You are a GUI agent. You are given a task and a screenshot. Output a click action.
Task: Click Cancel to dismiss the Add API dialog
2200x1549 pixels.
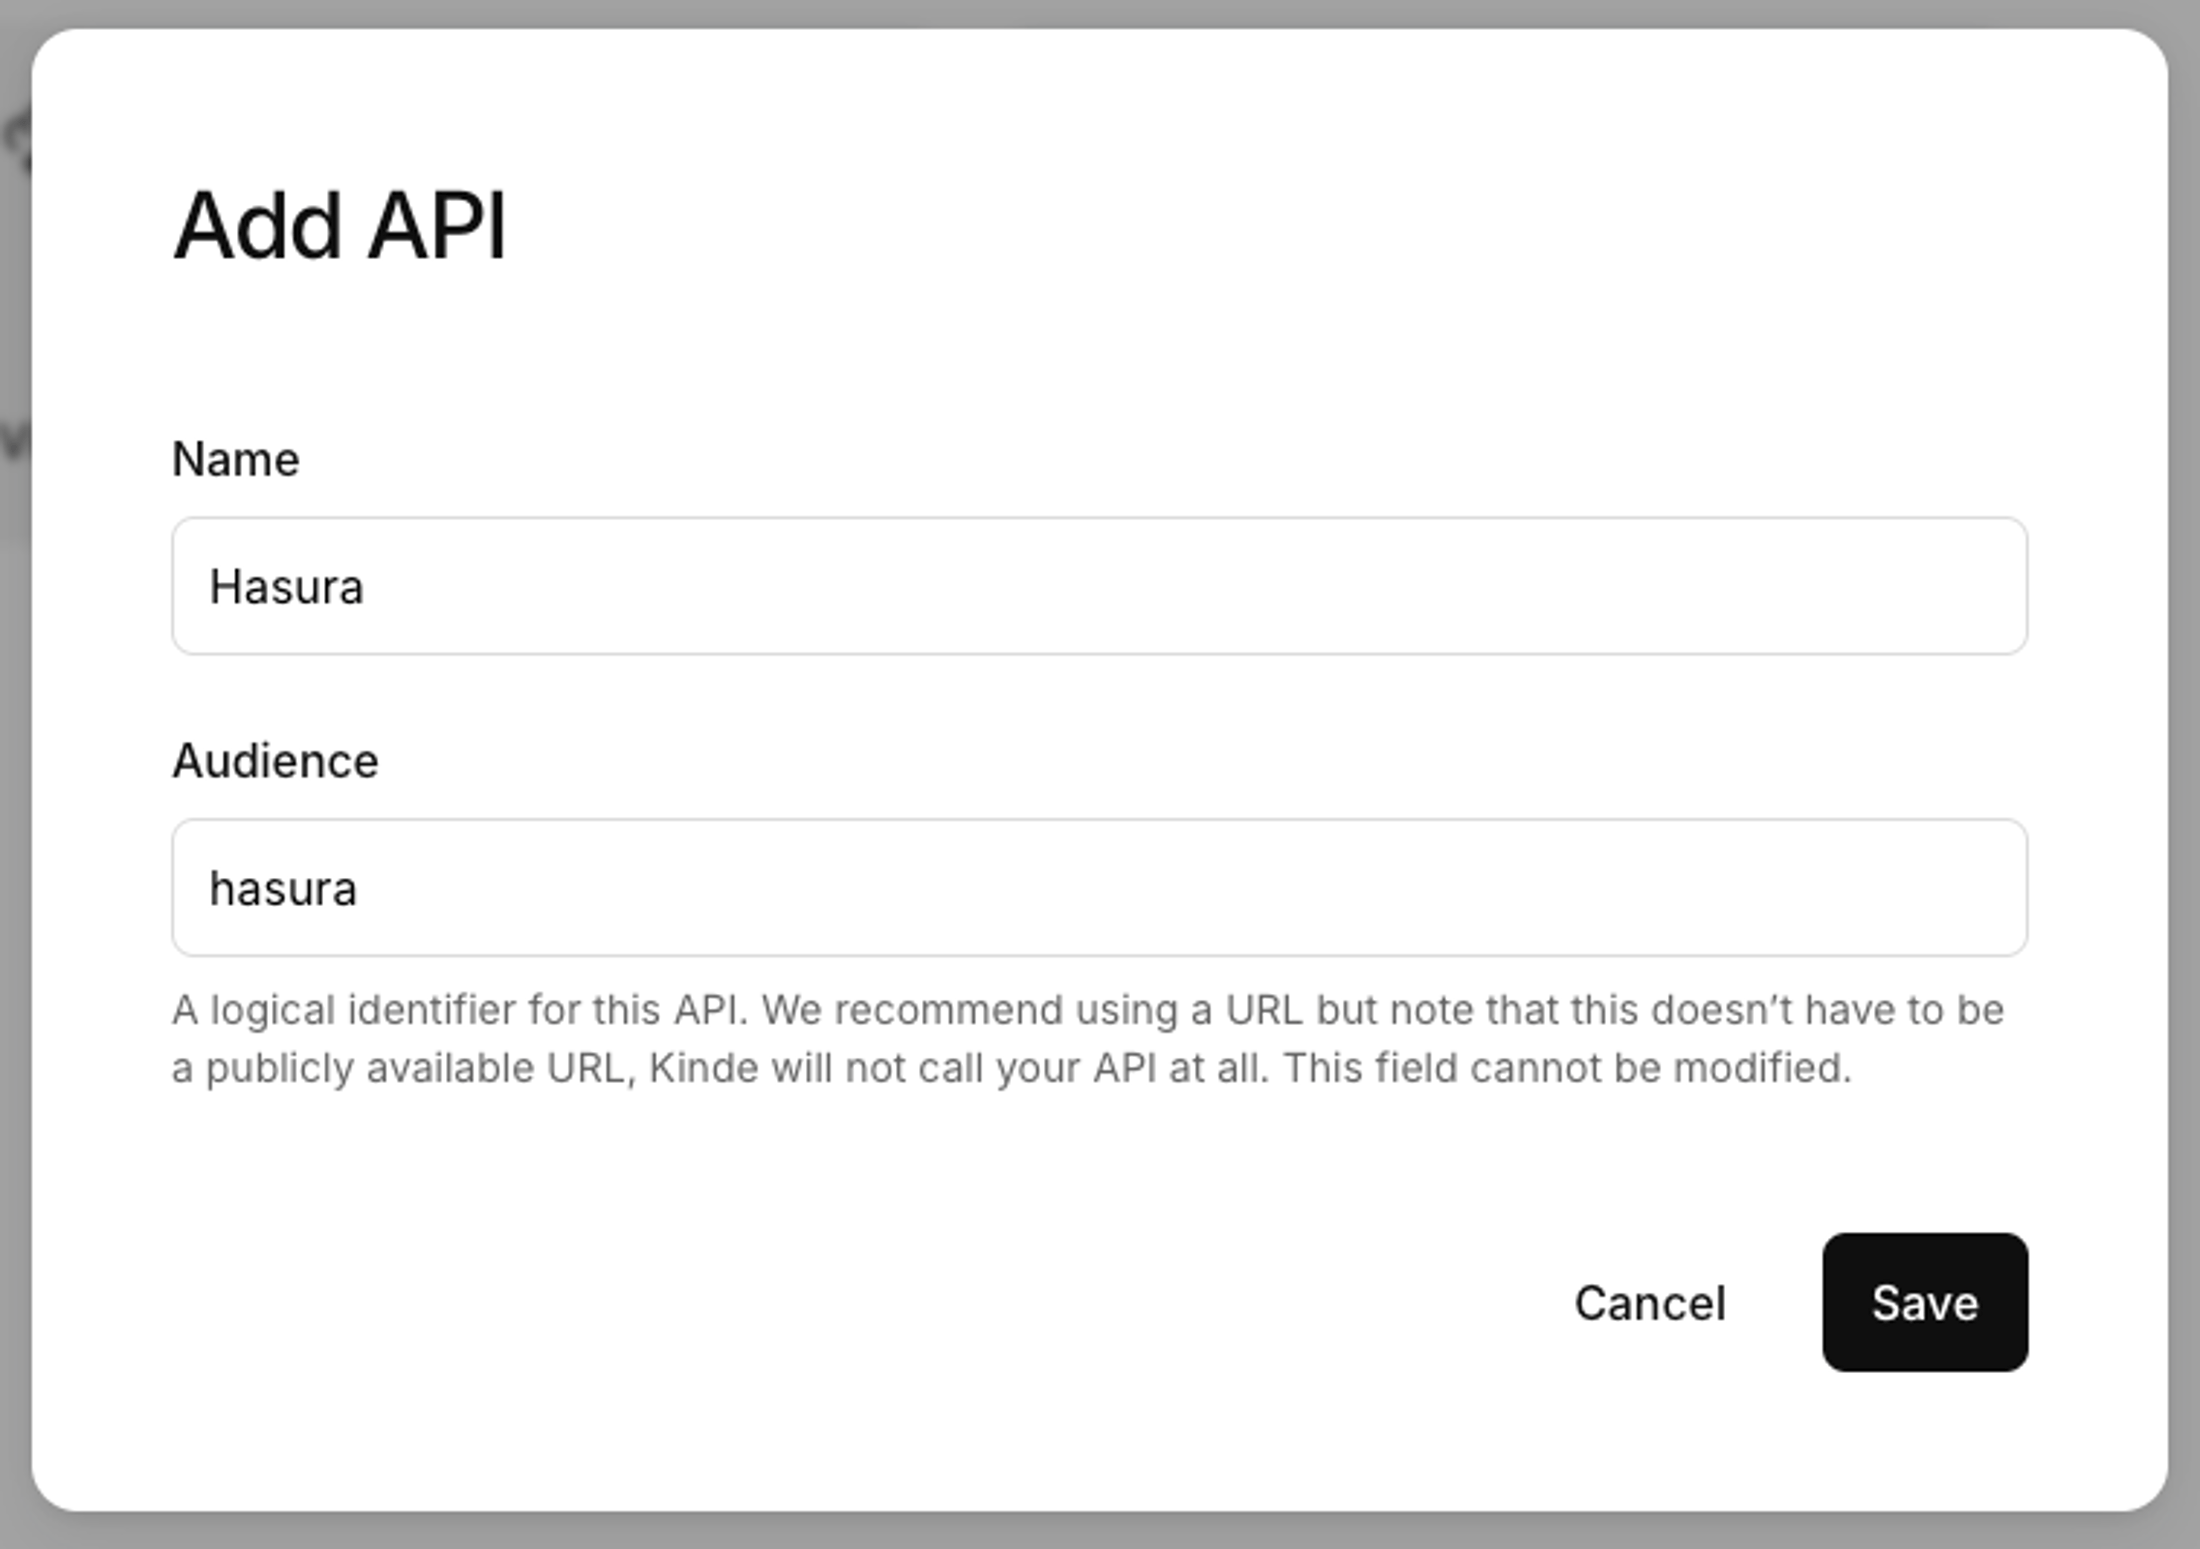coord(1650,1303)
